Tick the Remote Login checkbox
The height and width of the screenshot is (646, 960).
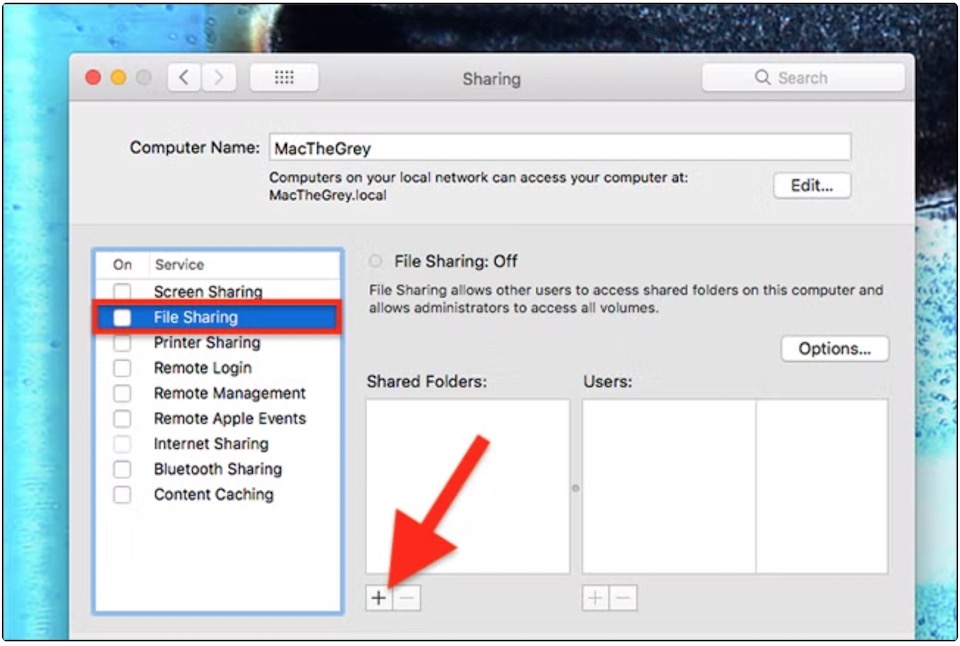(x=122, y=367)
